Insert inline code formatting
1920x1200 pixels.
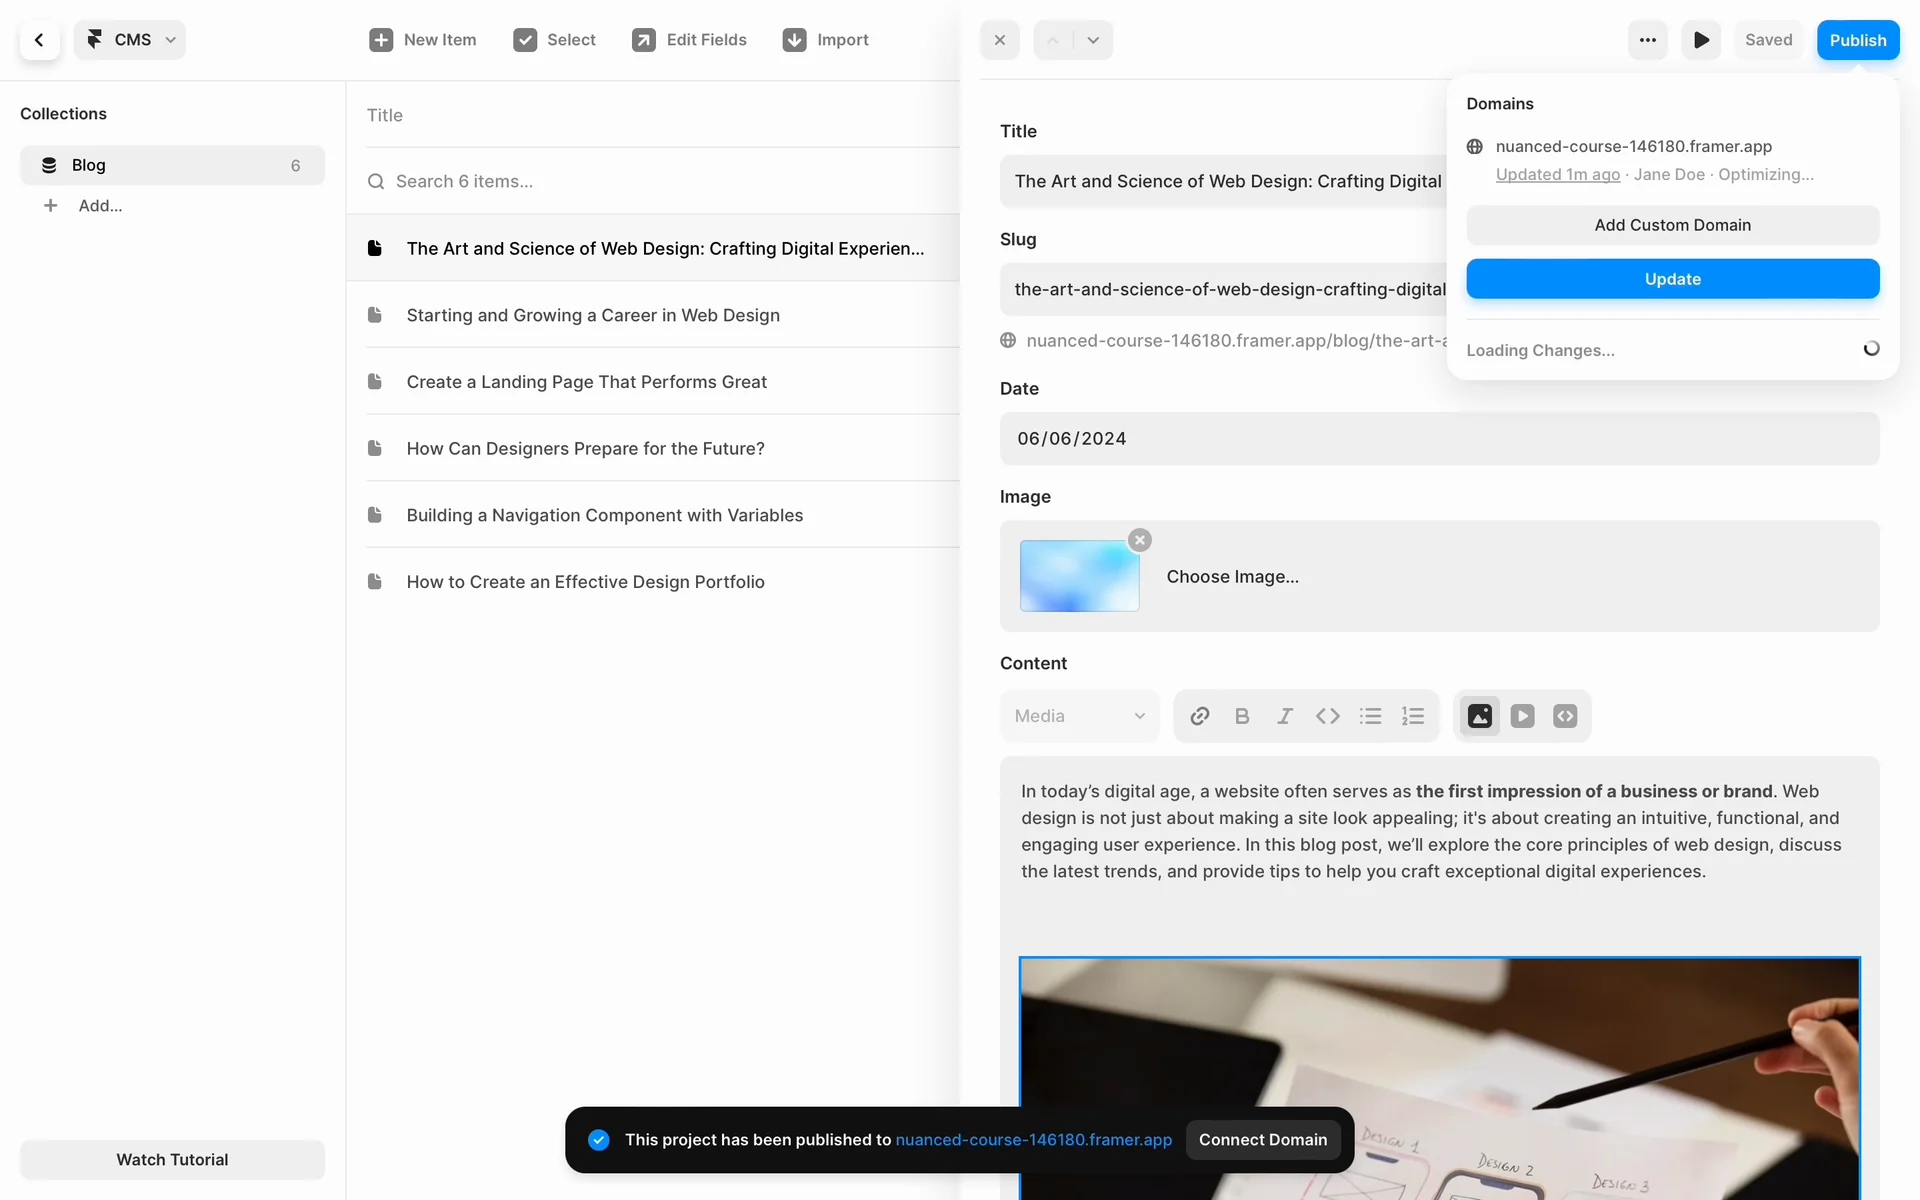tap(1328, 716)
